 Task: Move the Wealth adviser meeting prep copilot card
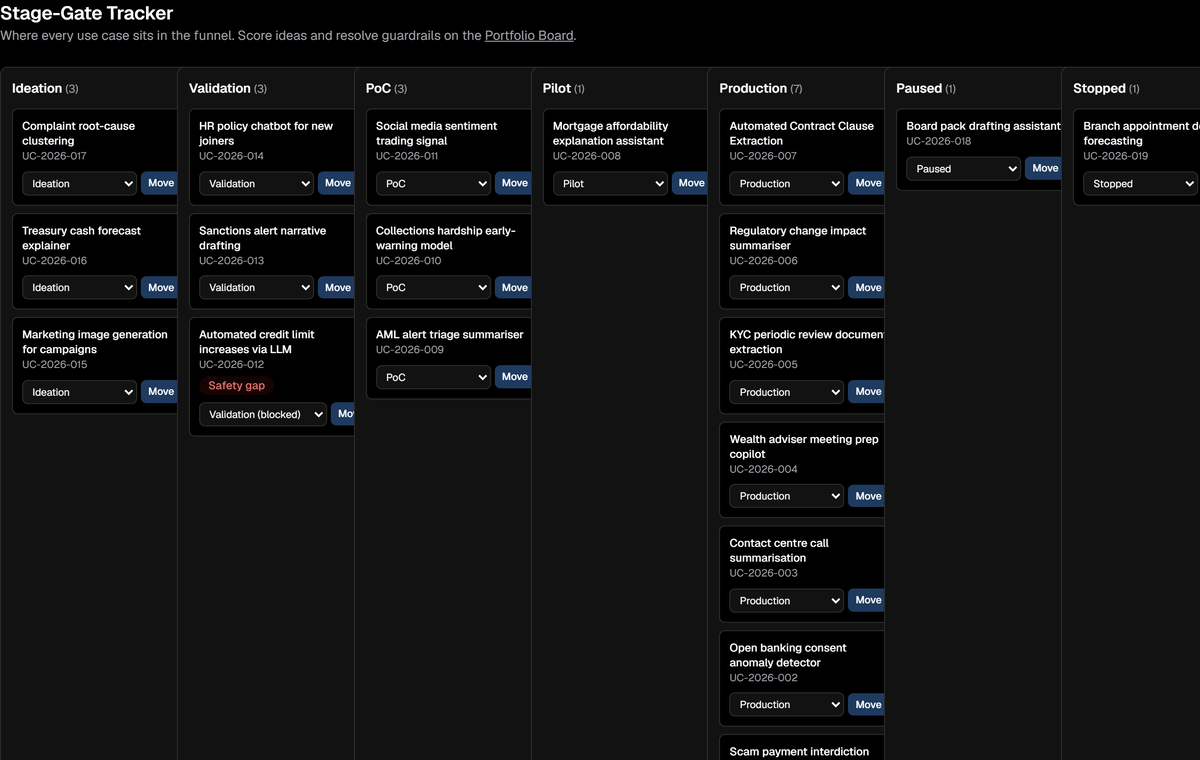[x=867, y=496]
